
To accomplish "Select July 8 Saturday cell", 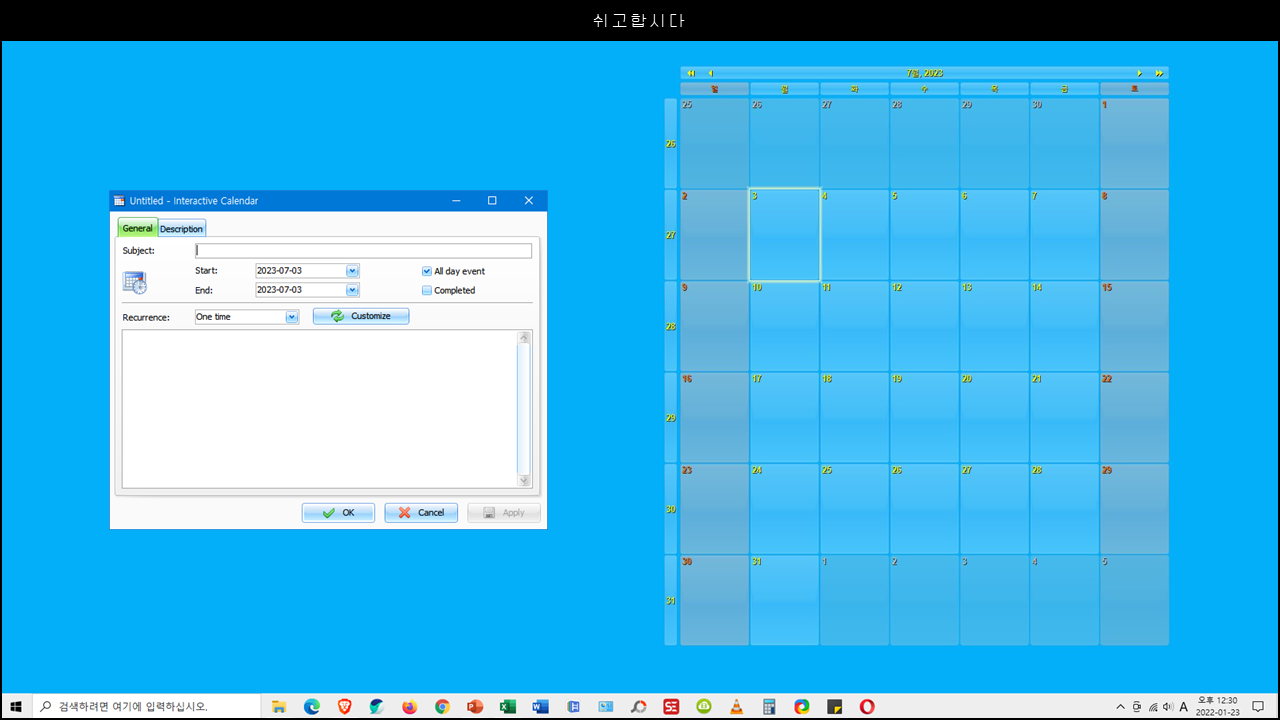I will (1134, 235).
